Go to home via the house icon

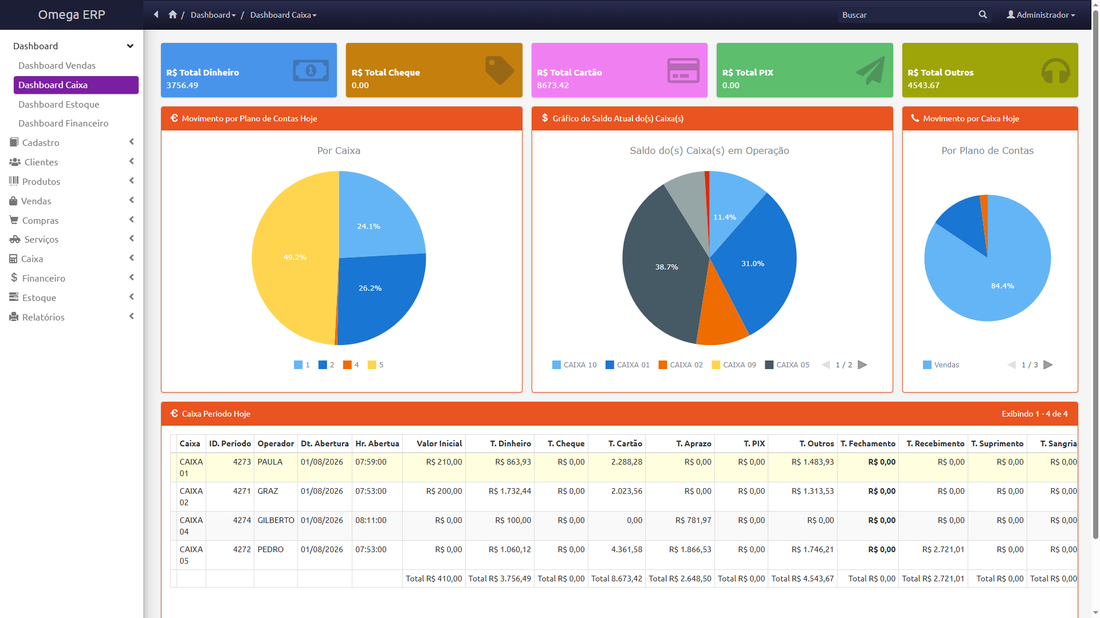173,15
